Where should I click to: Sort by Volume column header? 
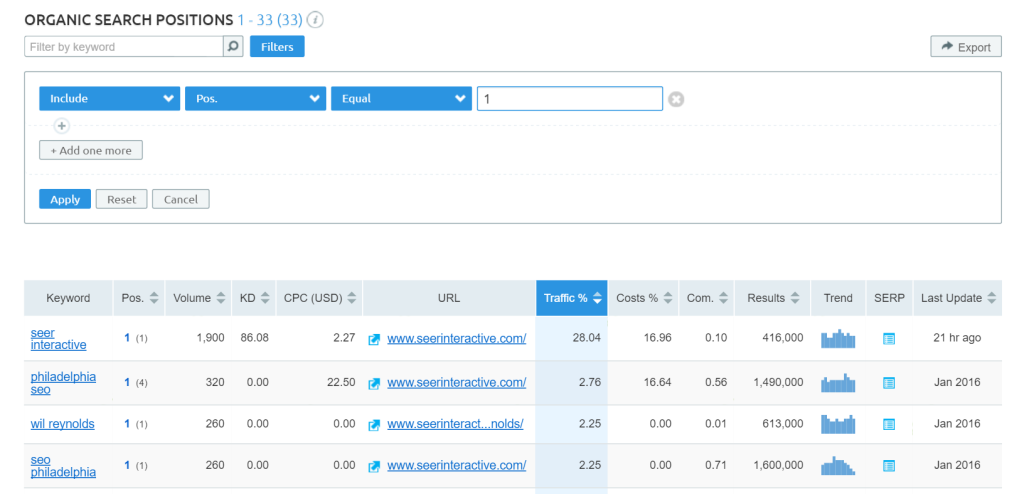tap(197, 298)
